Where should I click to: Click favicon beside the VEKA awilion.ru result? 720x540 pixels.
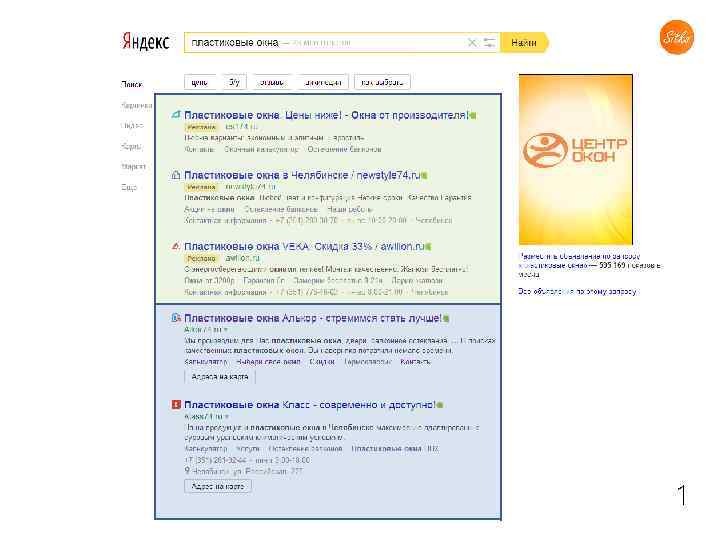(x=176, y=246)
